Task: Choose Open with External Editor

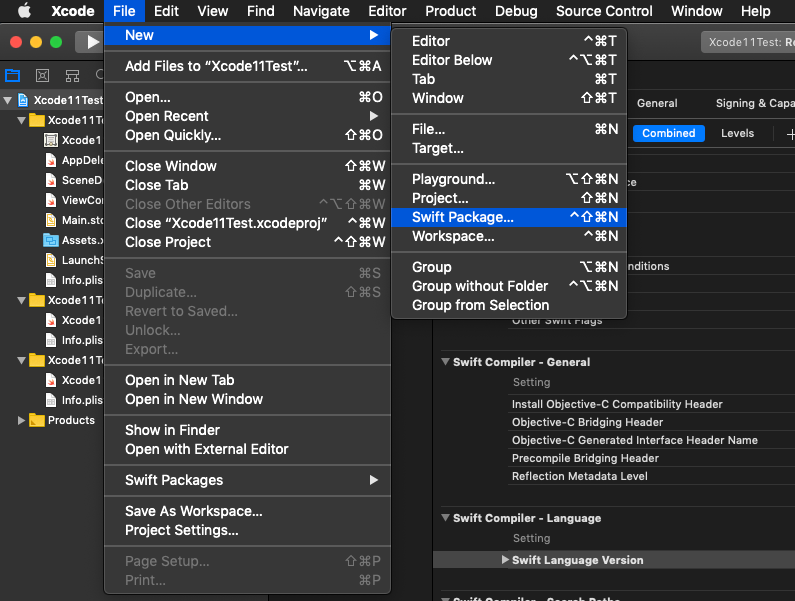Action: (x=247, y=449)
